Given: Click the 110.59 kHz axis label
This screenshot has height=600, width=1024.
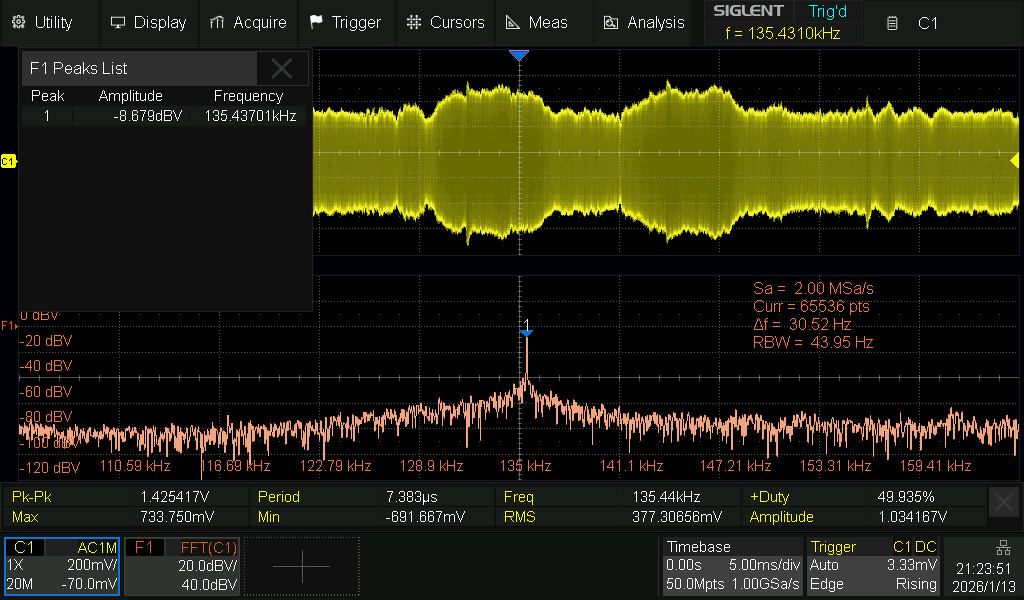Looking at the screenshot, I should [x=135, y=466].
